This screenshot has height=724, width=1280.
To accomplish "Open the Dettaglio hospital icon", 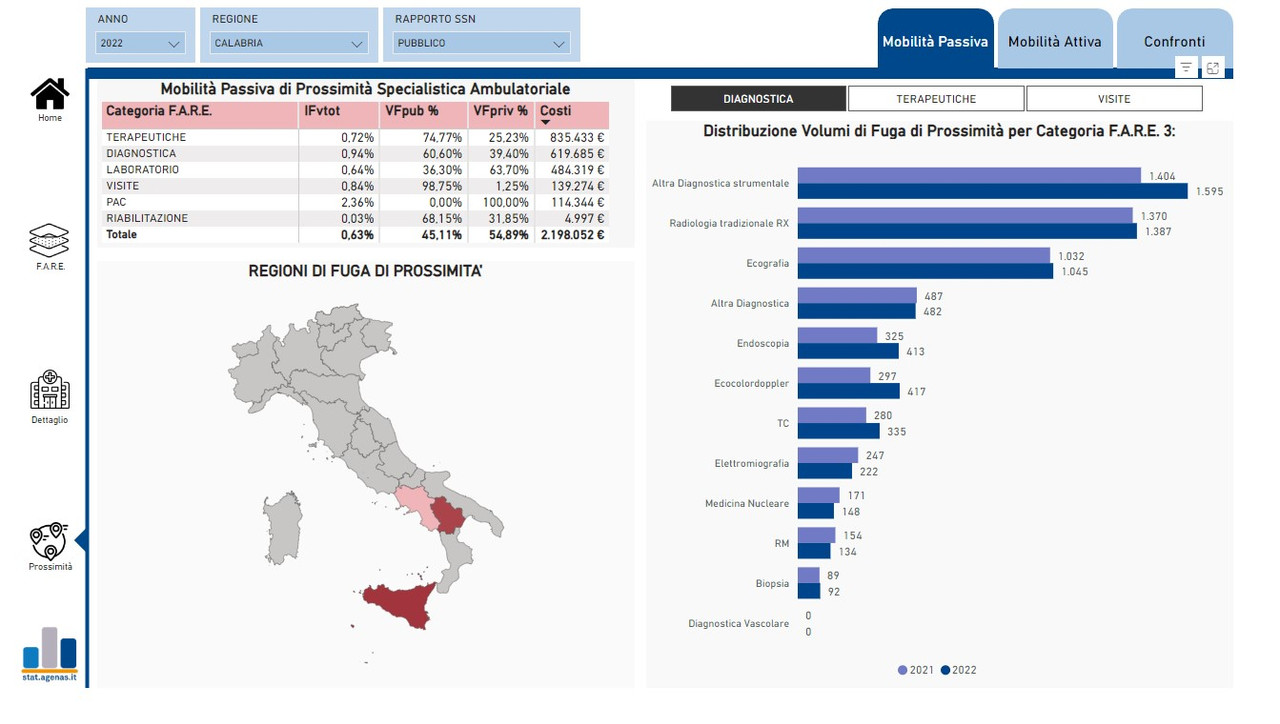I will 49,390.
